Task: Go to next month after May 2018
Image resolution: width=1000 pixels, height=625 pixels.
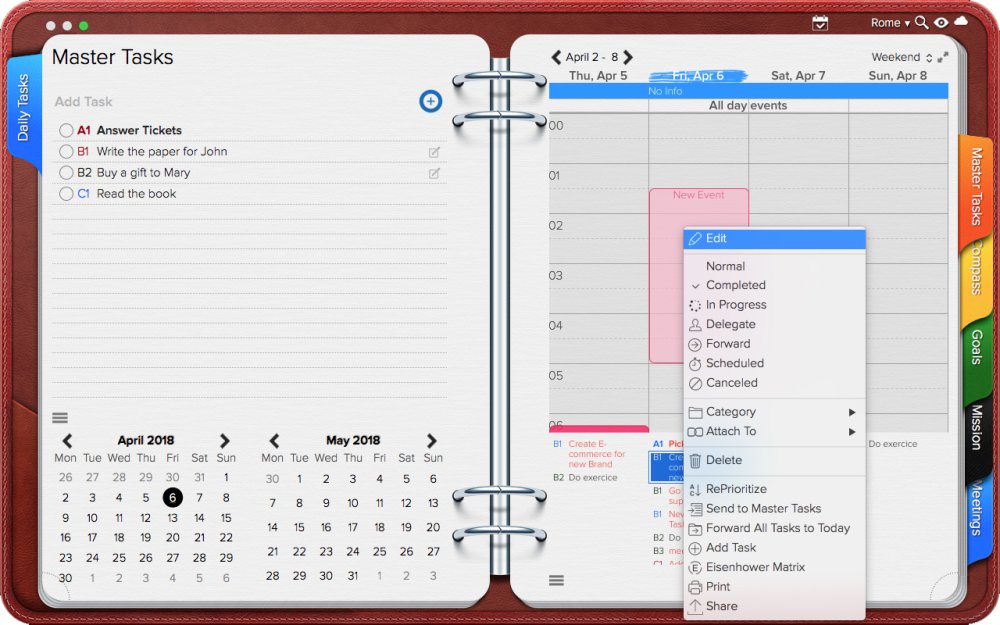Action: (x=432, y=441)
